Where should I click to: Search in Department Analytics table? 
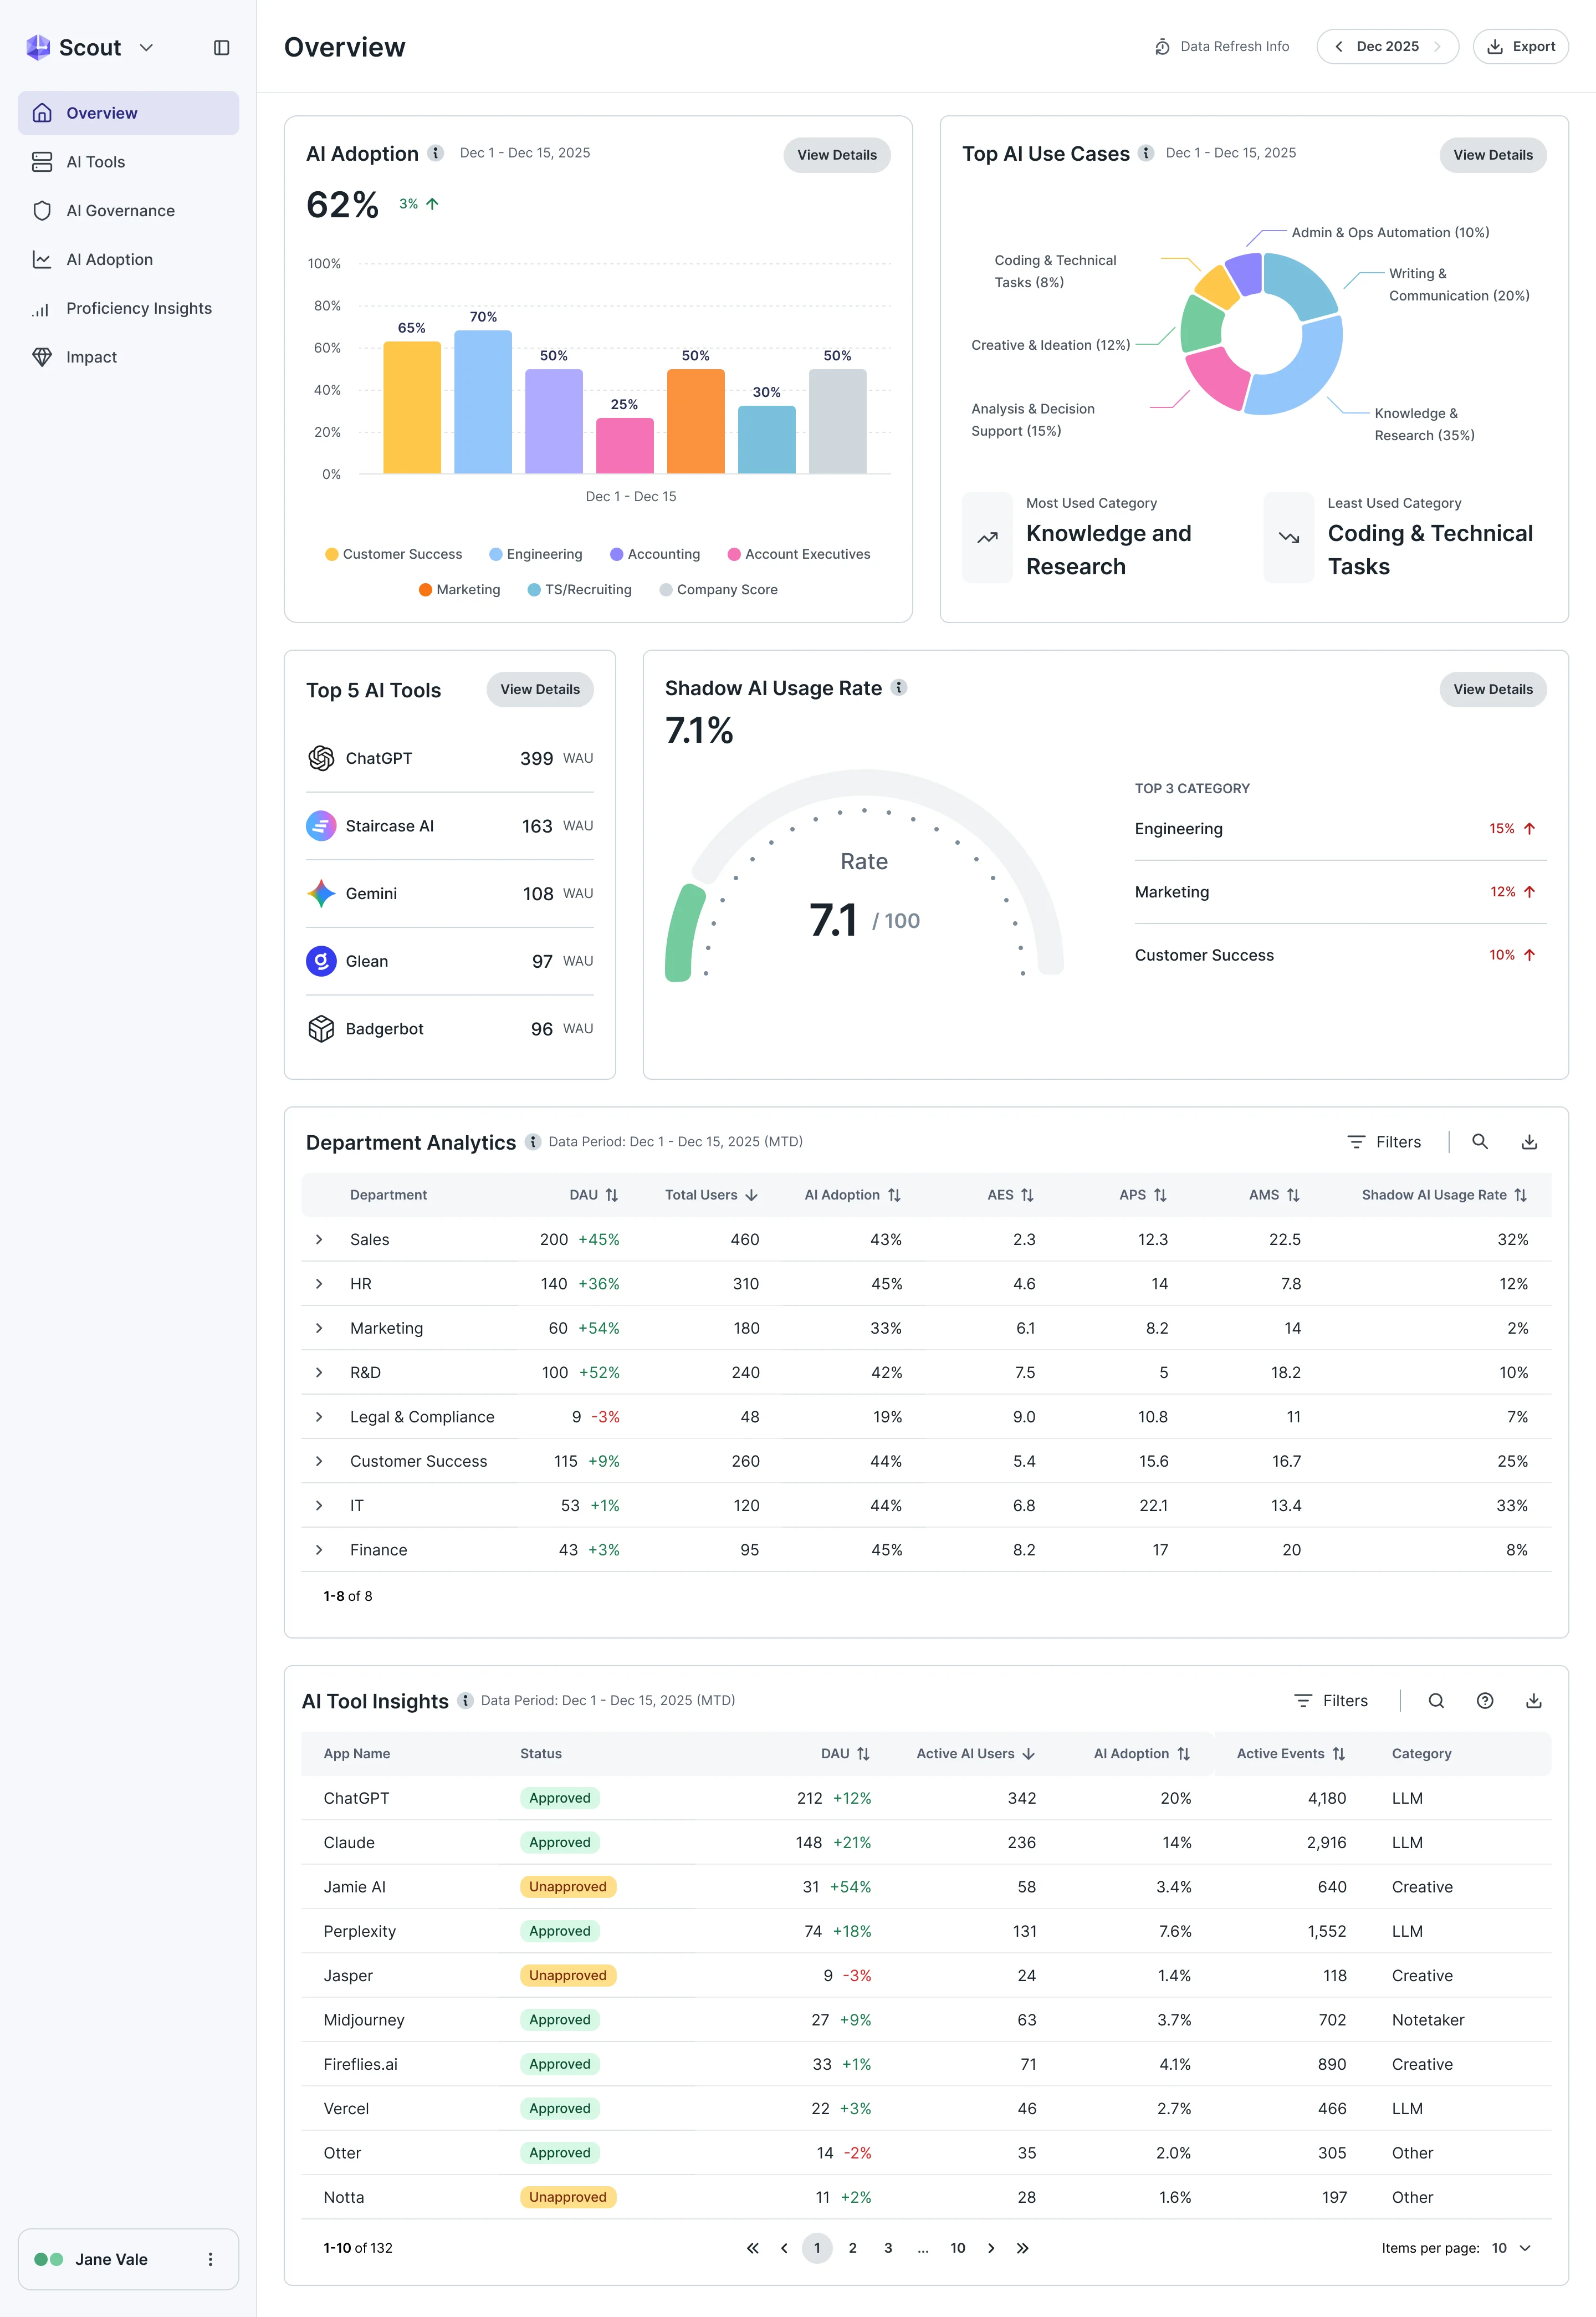[1480, 1142]
